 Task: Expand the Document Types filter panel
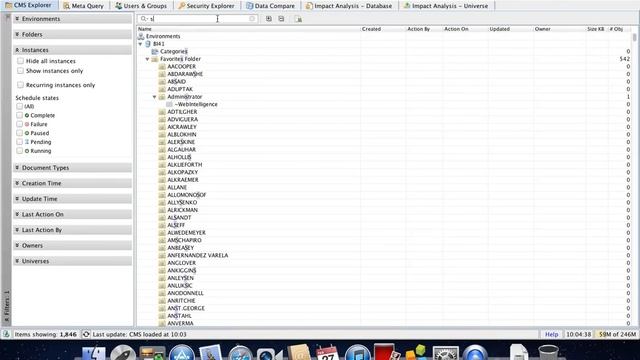coord(73,168)
